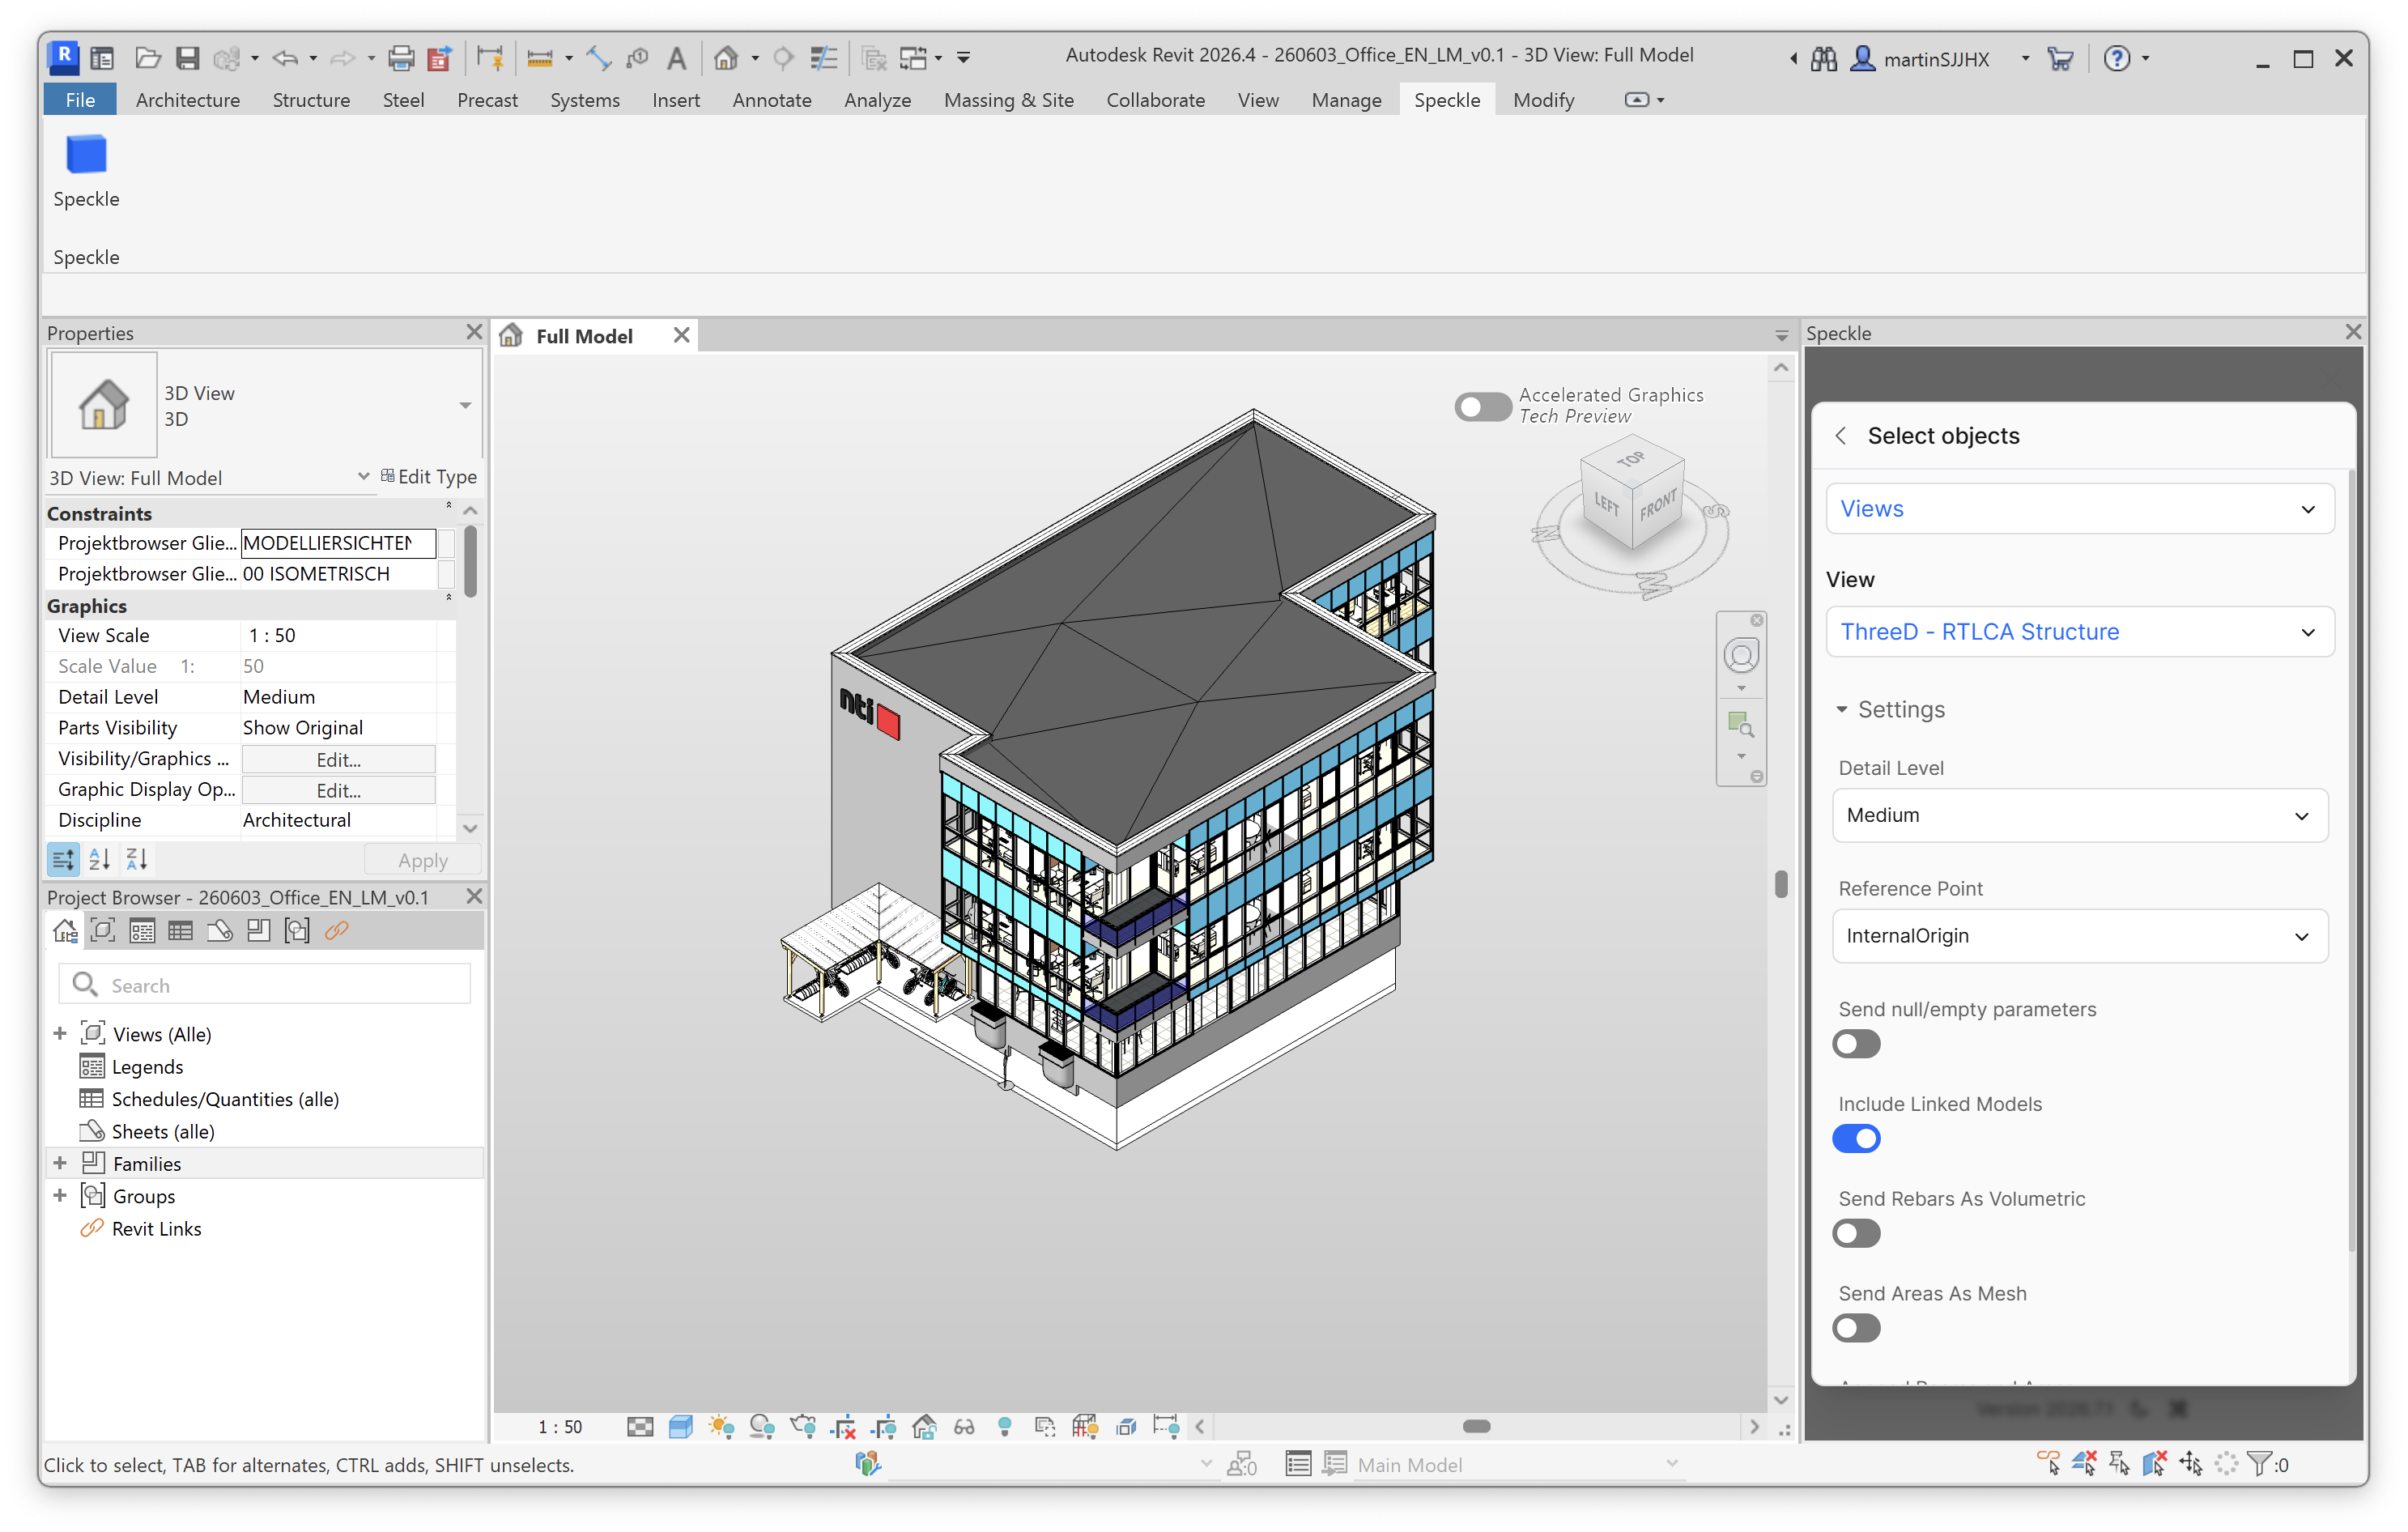The image size is (2408, 1532).
Task: Open the Collaborate ribbon tab
Action: click(x=1155, y=100)
